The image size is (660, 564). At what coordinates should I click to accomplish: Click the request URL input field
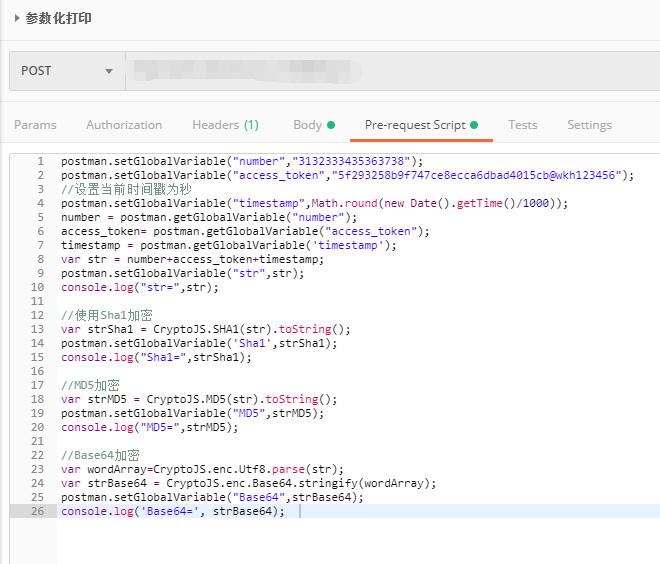pyautogui.click(x=392, y=71)
